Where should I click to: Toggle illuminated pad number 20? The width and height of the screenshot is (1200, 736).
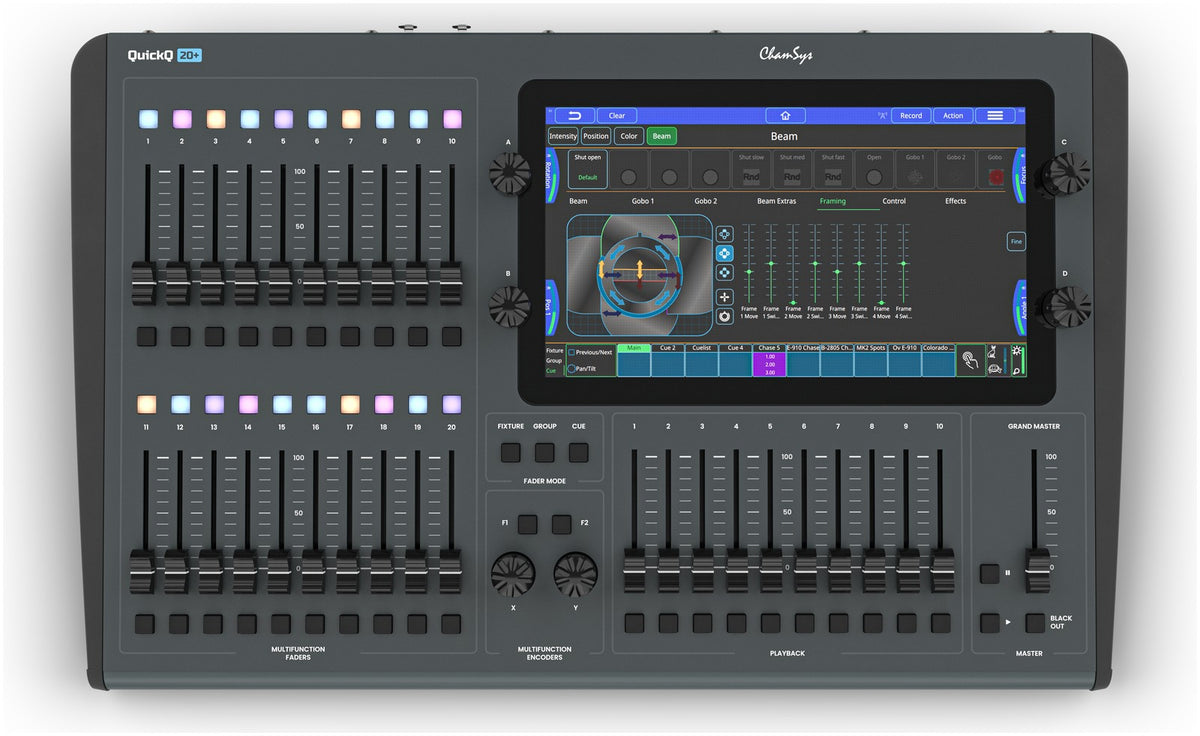point(452,404)
